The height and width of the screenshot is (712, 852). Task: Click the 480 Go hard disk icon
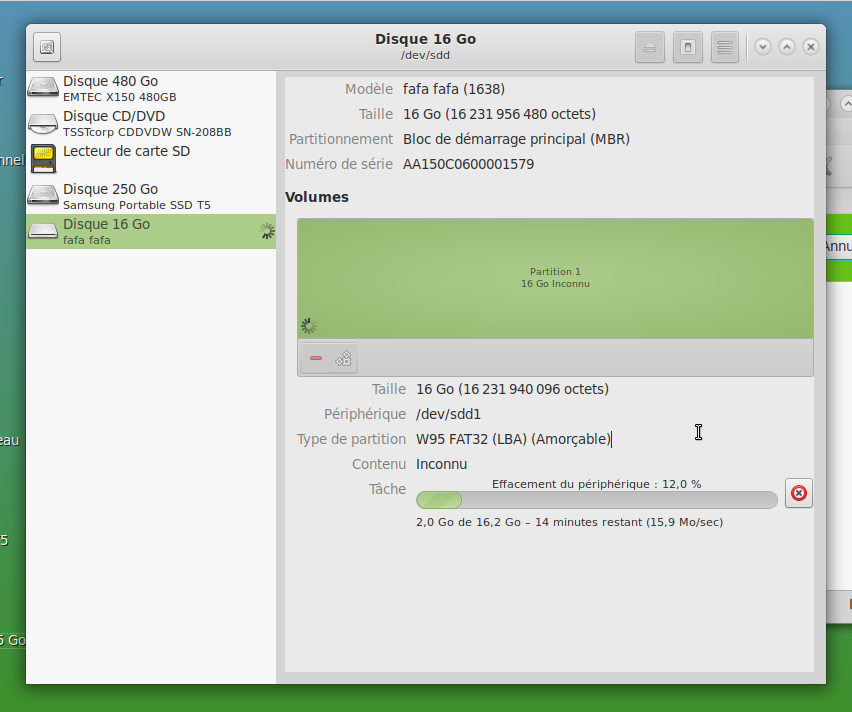coord(43,88)
